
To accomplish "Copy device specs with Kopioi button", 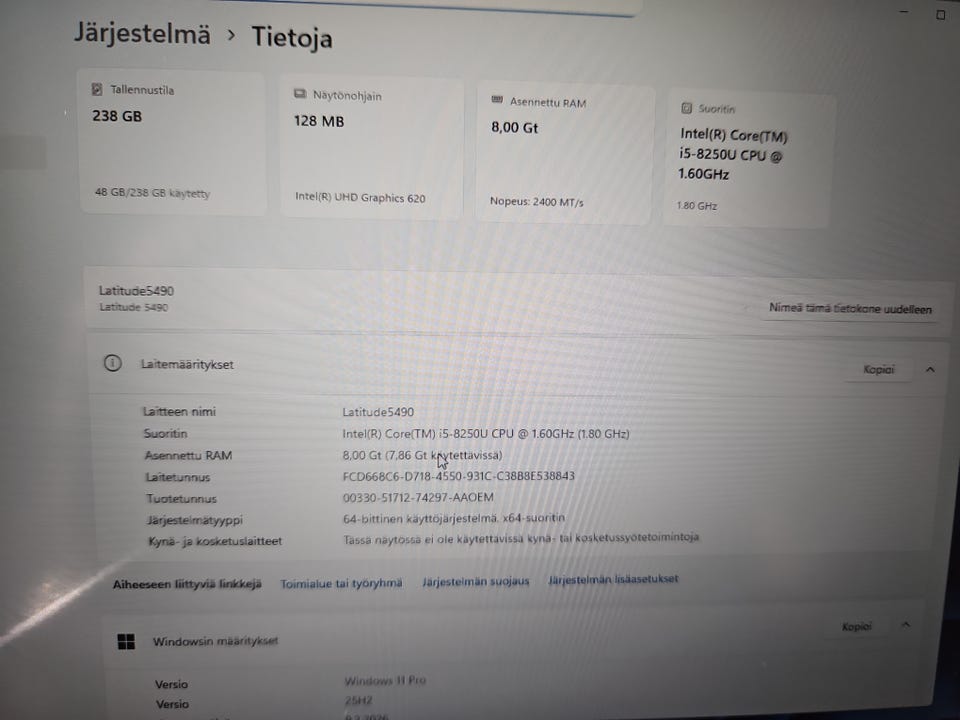I will pos(879,369).
